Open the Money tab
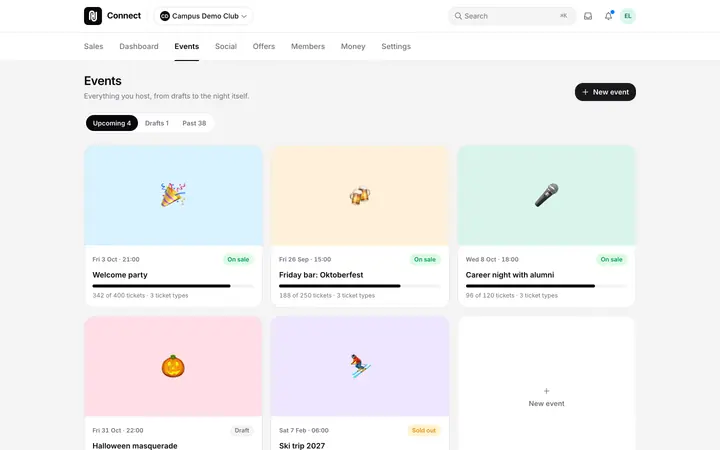The image size is (720, 450). 353,46
